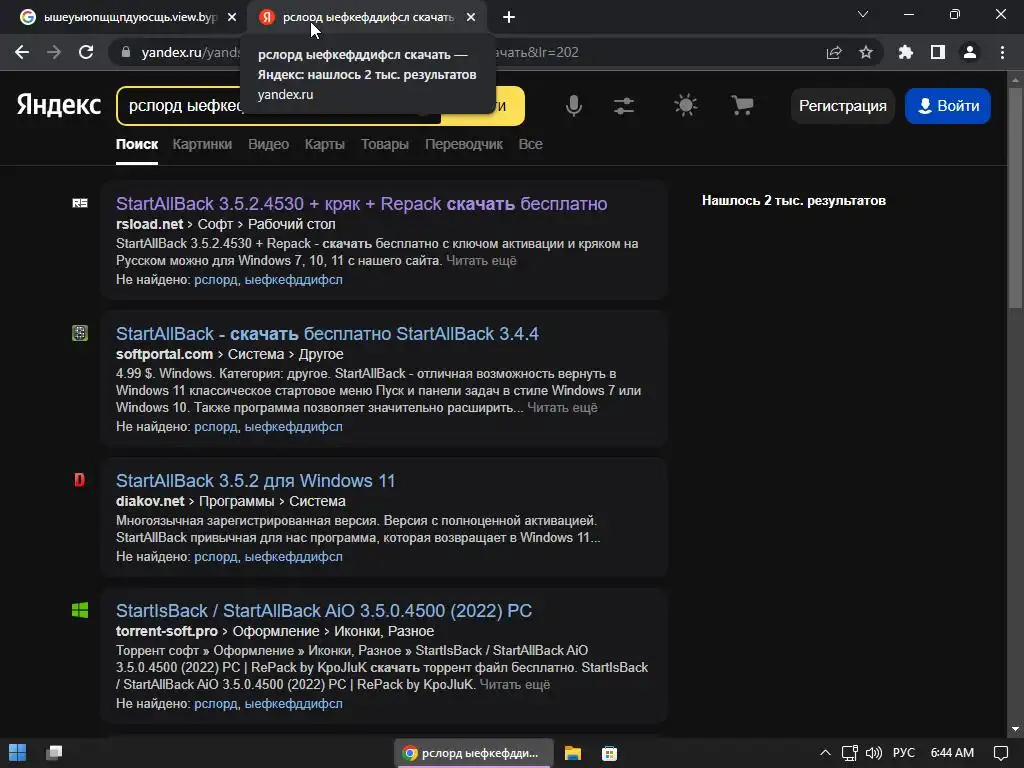Show hidden system tray icons
Image resolution: width=1024 pixels, height=768 pixels.
825,753
